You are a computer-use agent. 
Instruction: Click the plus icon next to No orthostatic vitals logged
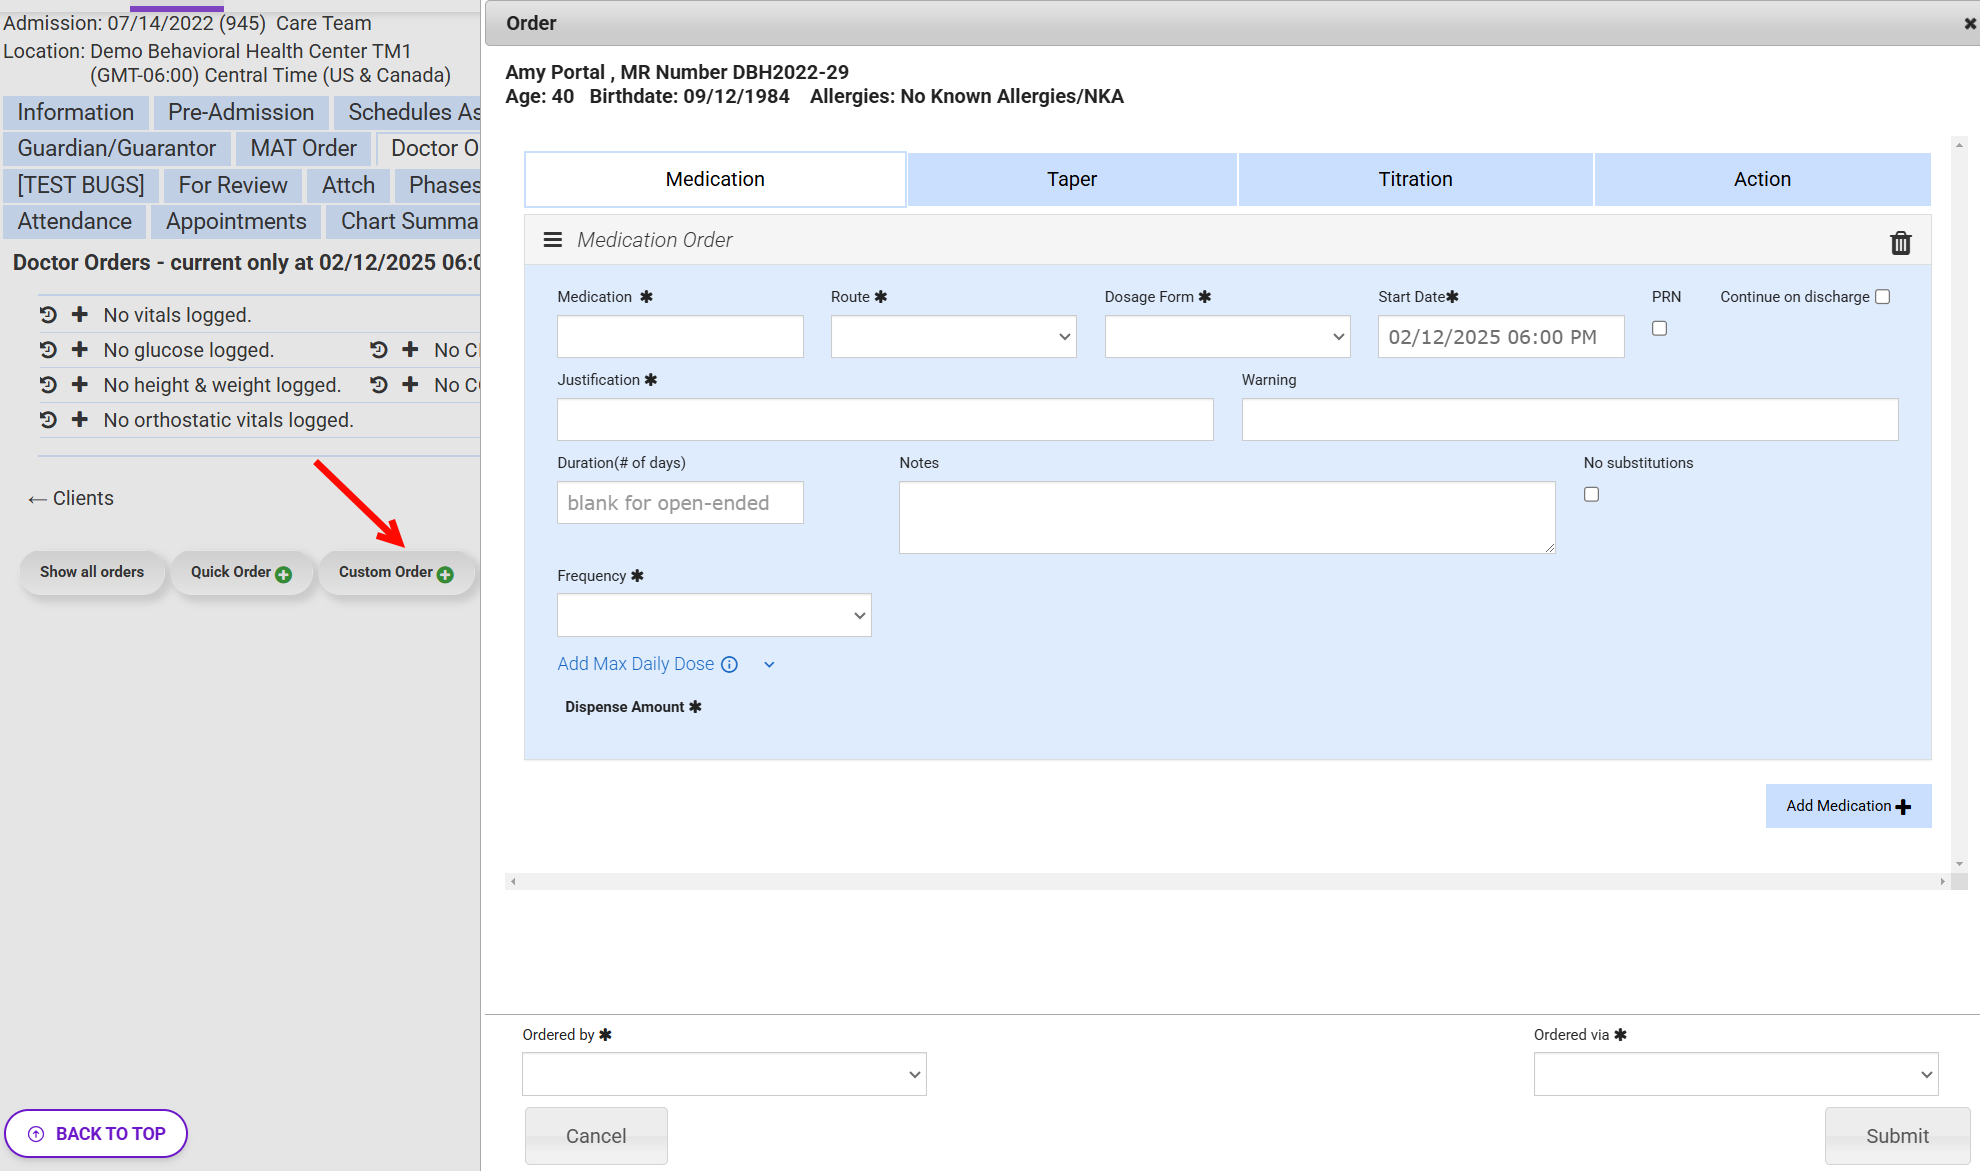coord(80,420)
